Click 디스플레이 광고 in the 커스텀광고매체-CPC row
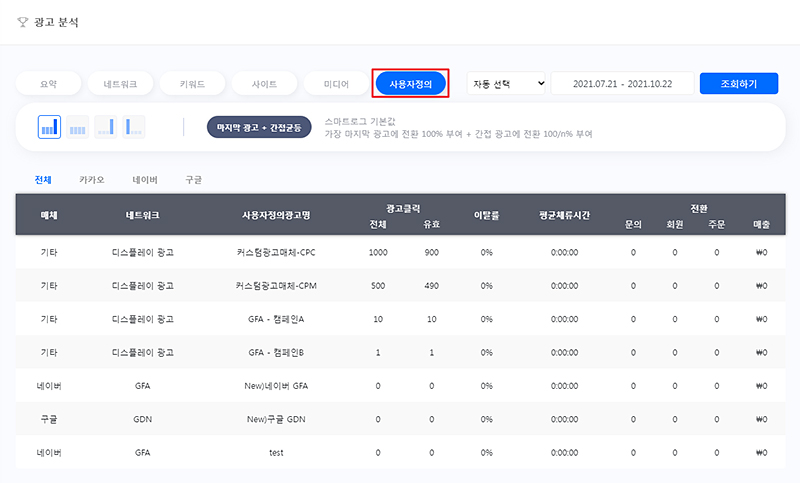Image resolution: width=800 pixels, height=483 pixels. coord(142,252)
